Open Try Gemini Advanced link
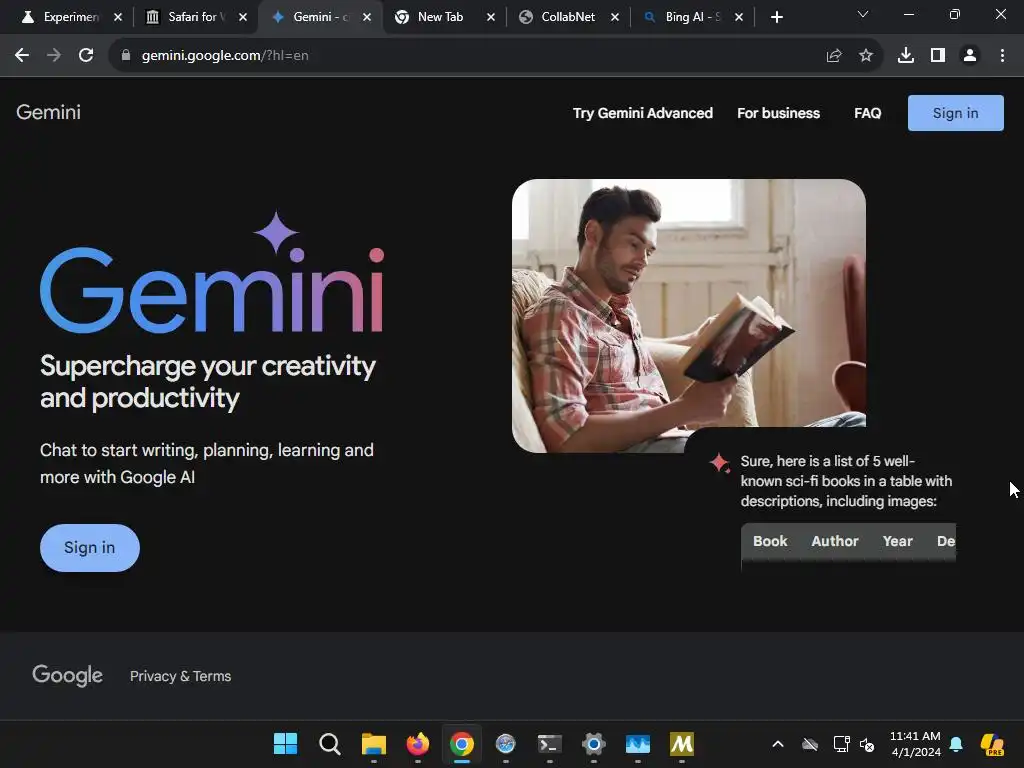The image size is (1024, 768). click(x=643, y=113)
